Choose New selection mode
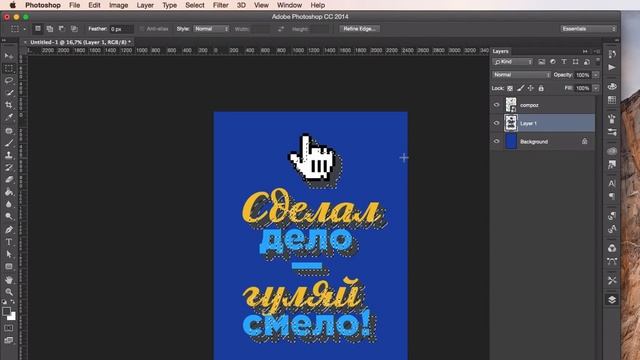This screenshot has height=360, width=640. pyautogui.click(x=38, y=29)
